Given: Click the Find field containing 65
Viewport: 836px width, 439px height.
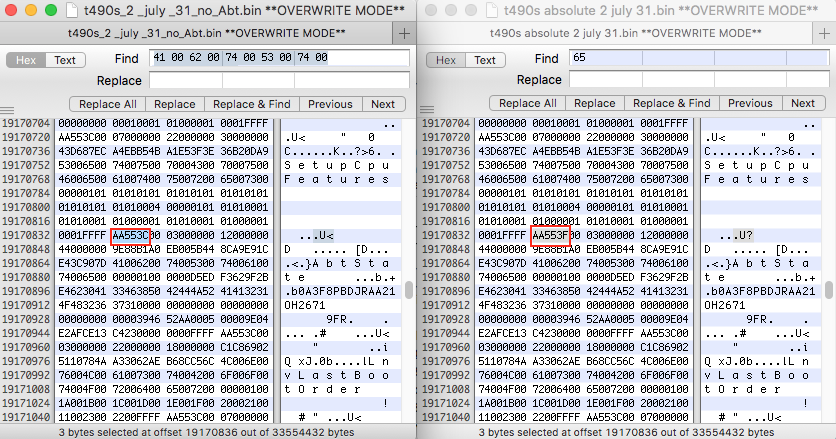Looking at the screenshot, I should tap(699, 58).
